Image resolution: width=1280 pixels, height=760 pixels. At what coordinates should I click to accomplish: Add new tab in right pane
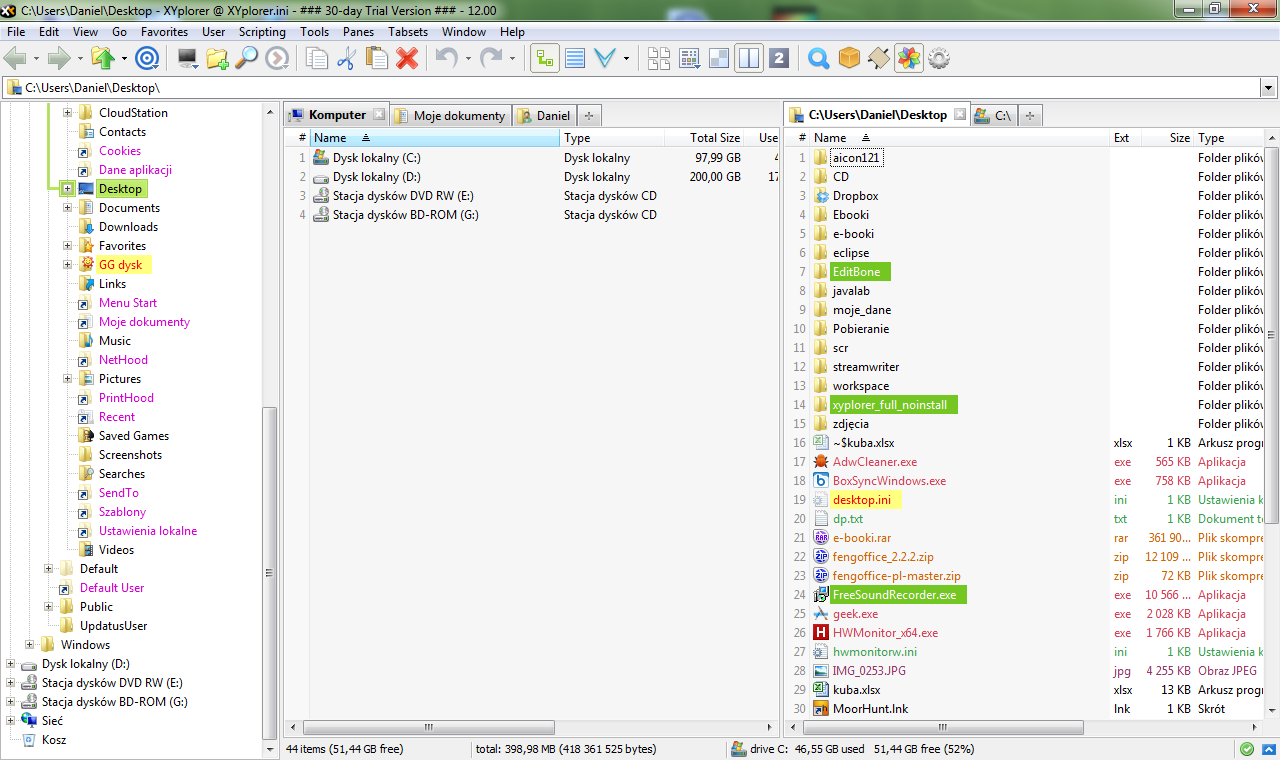[x=1031, y=115]
